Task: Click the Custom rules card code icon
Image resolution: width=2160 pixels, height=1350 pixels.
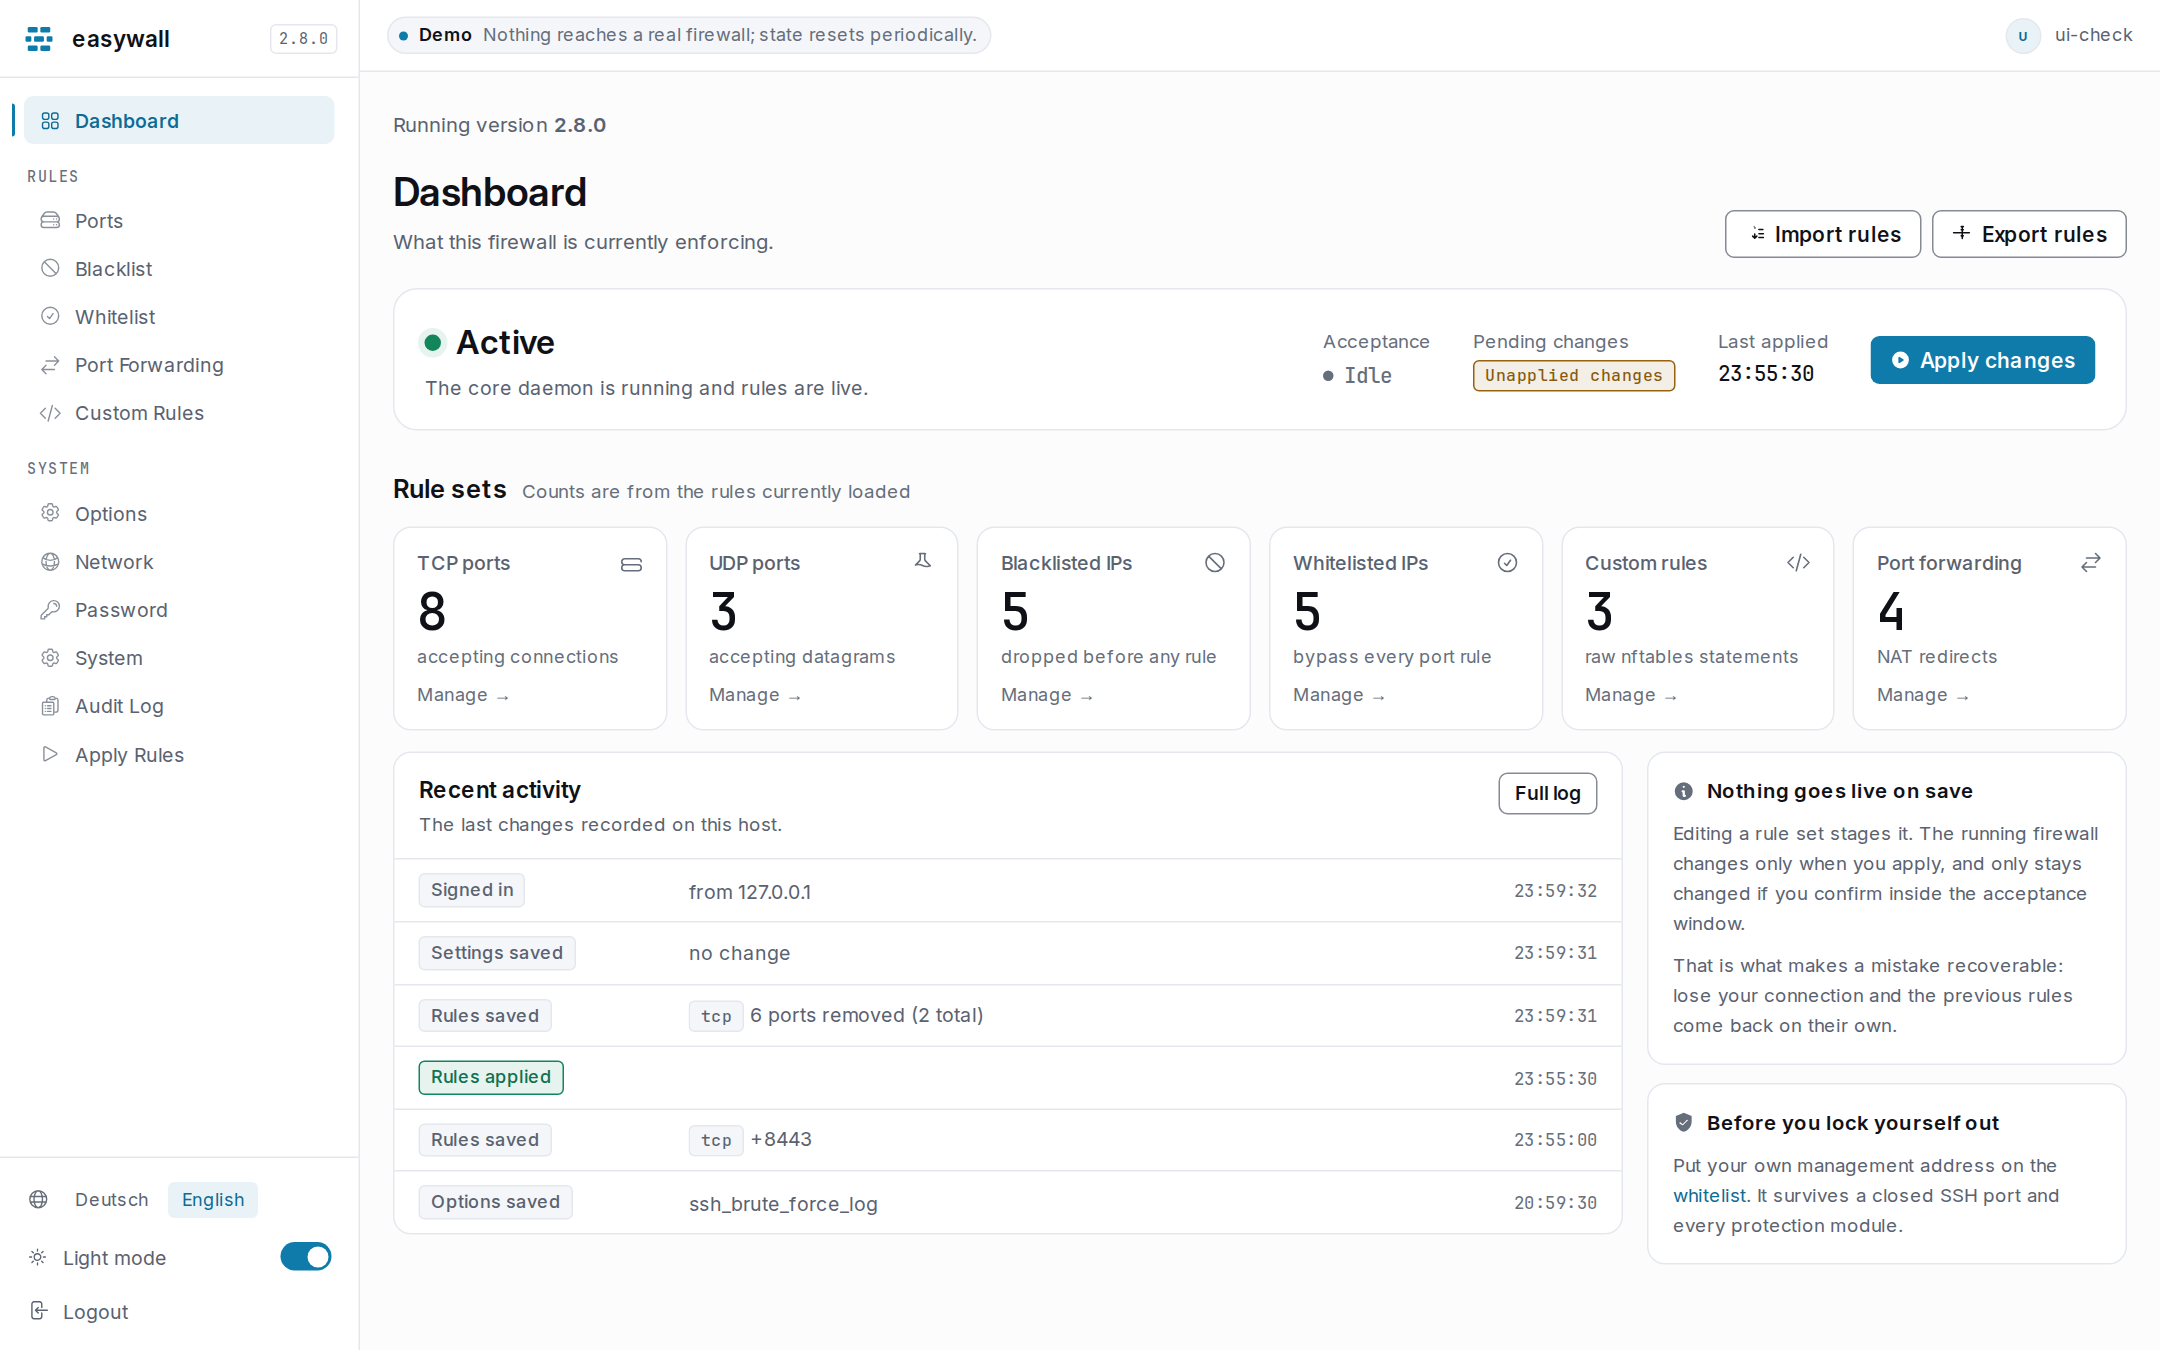Action: click(x=1798, y=563)
